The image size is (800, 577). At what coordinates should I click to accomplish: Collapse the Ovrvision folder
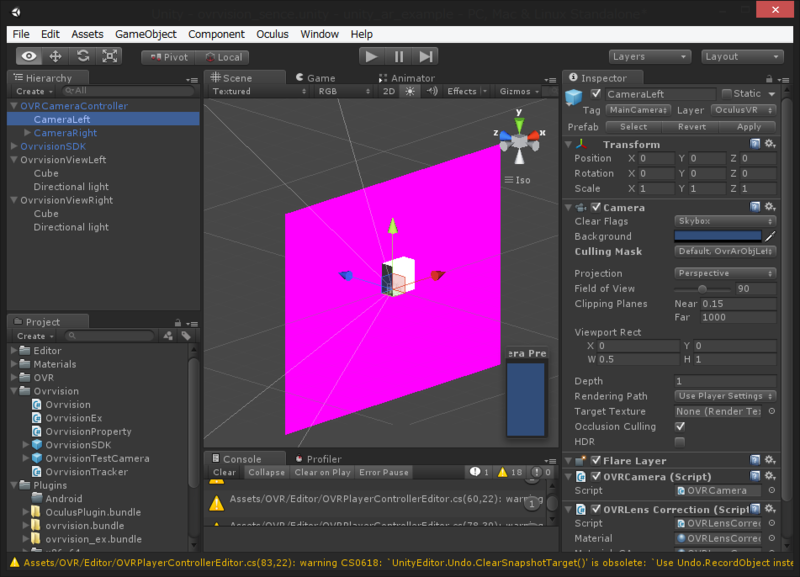coord(14,391)
